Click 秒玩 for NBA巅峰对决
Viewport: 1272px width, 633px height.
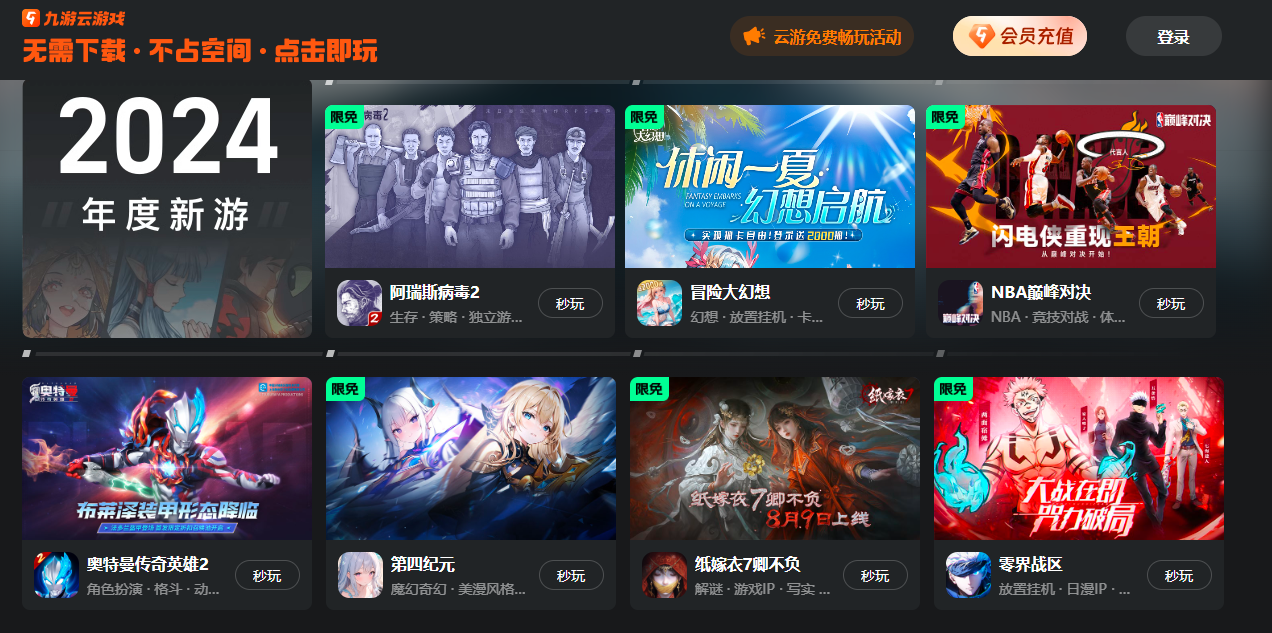(1171, 303)
